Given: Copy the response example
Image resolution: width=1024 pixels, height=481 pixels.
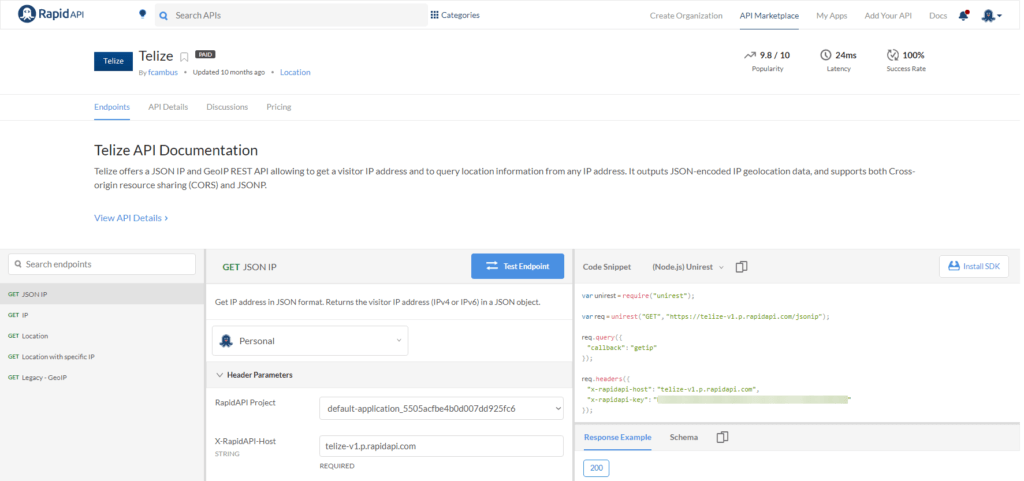Looking at the screenshot, I should [722, 437].
